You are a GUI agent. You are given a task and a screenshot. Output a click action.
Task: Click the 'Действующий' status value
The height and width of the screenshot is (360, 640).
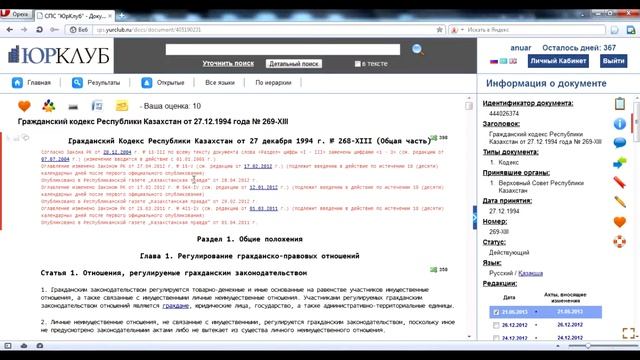pos(509,253)
